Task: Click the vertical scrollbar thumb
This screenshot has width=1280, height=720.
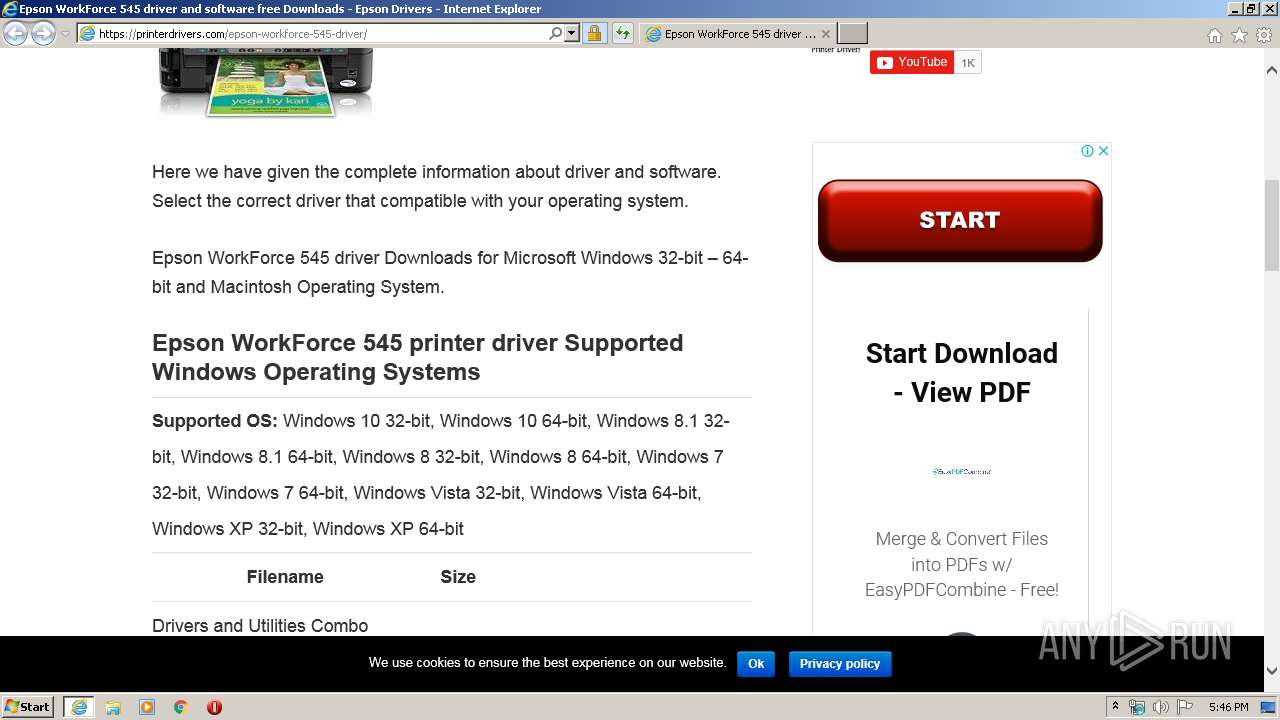Action: tap(1271, 225)
